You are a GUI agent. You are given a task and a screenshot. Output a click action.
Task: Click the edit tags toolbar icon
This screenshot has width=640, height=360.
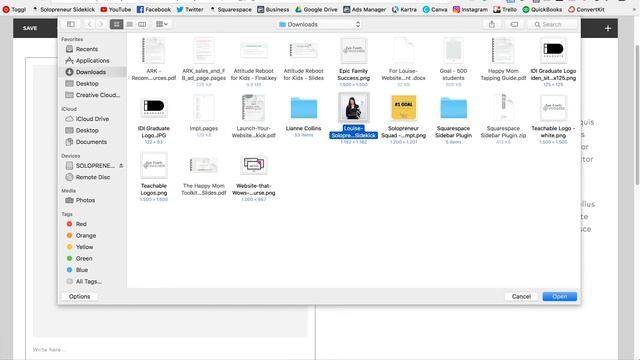coord(514,24)
